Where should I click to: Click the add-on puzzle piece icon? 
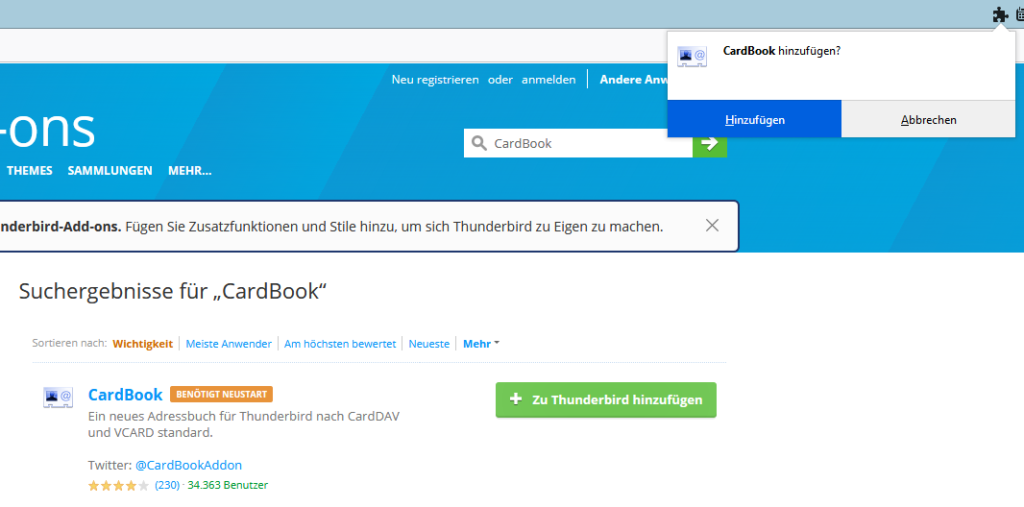coord(1000,15)
